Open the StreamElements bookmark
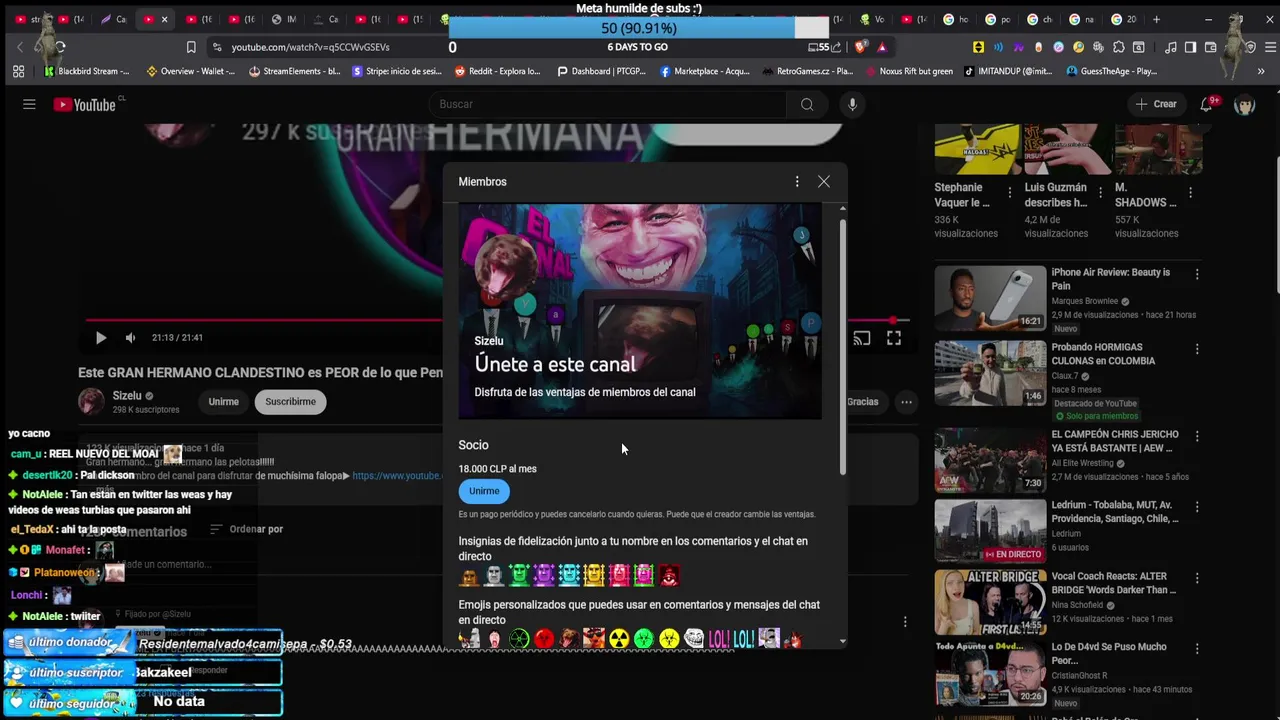 295,71
